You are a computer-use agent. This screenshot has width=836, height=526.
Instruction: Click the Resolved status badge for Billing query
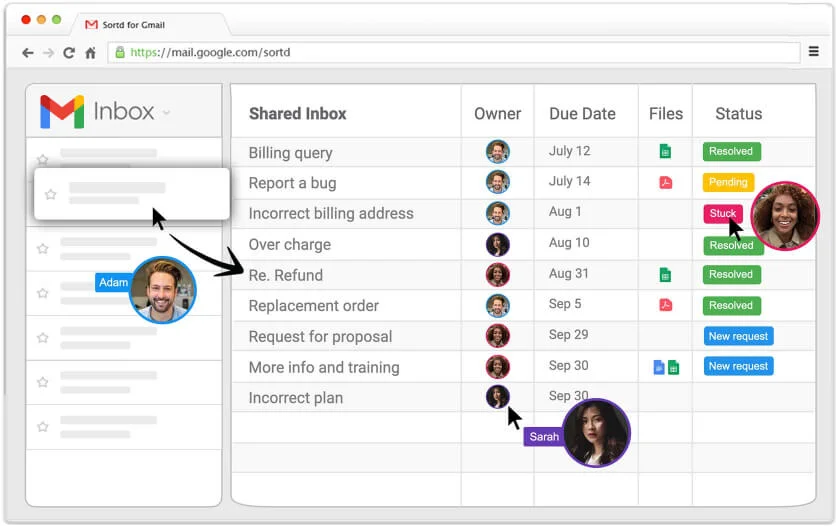coord(731,152)
